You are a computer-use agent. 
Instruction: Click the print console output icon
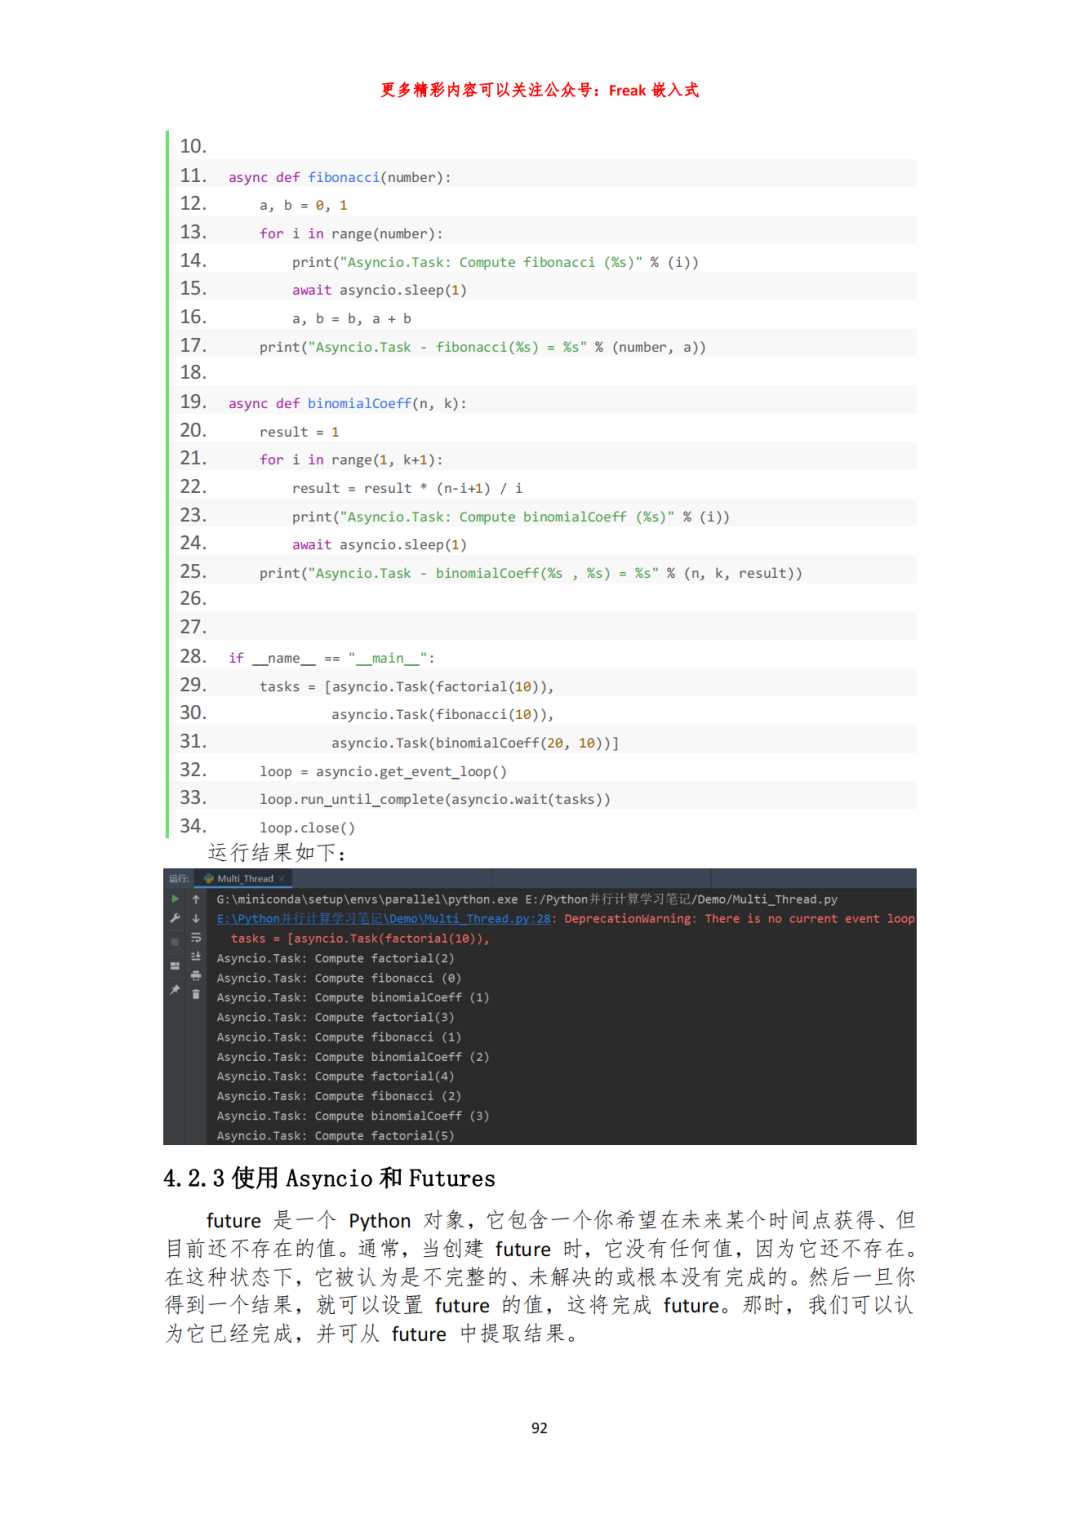[x=196, y=975]
